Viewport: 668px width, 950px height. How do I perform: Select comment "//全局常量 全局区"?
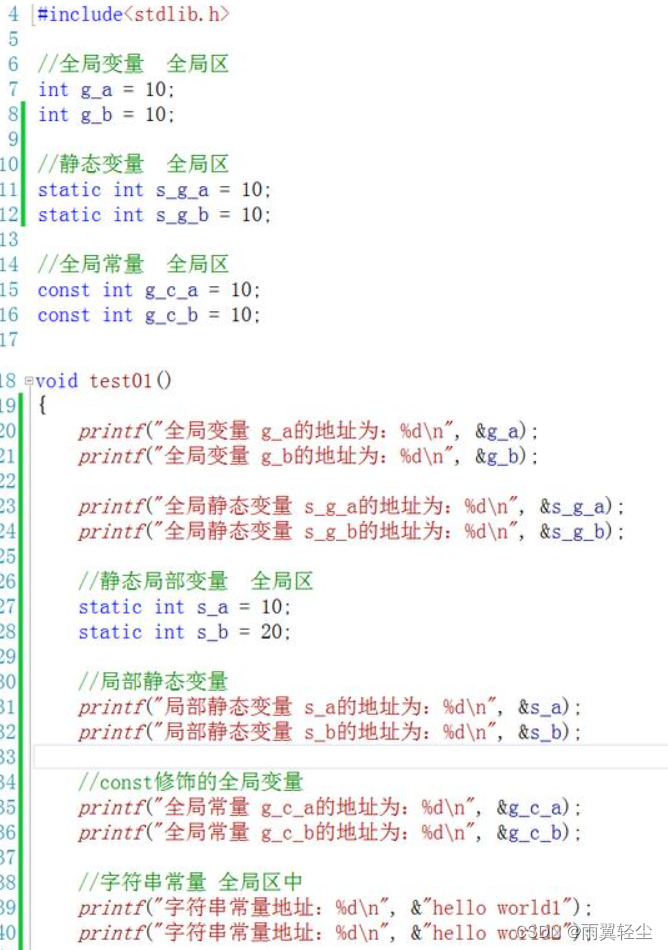coord(133,264)
